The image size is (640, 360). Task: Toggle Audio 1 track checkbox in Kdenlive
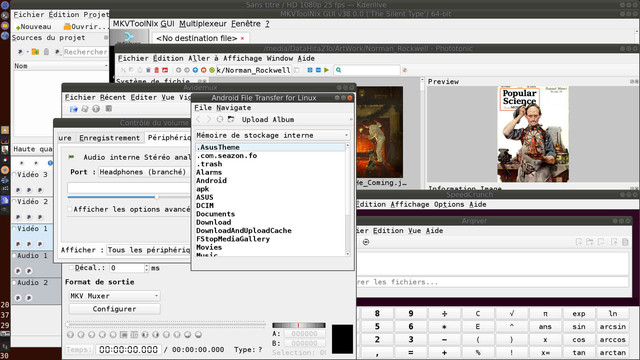[14, 256]
